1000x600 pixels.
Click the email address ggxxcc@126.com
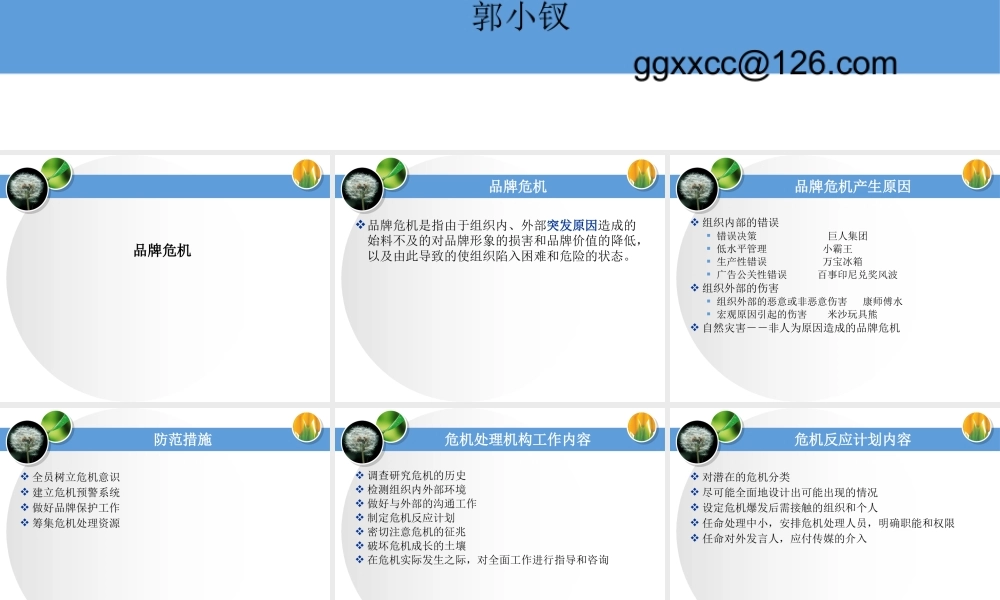click(765, 64)
